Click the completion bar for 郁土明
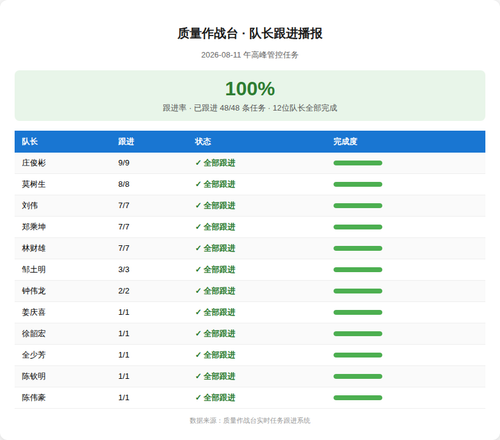 tap(358, 270)
